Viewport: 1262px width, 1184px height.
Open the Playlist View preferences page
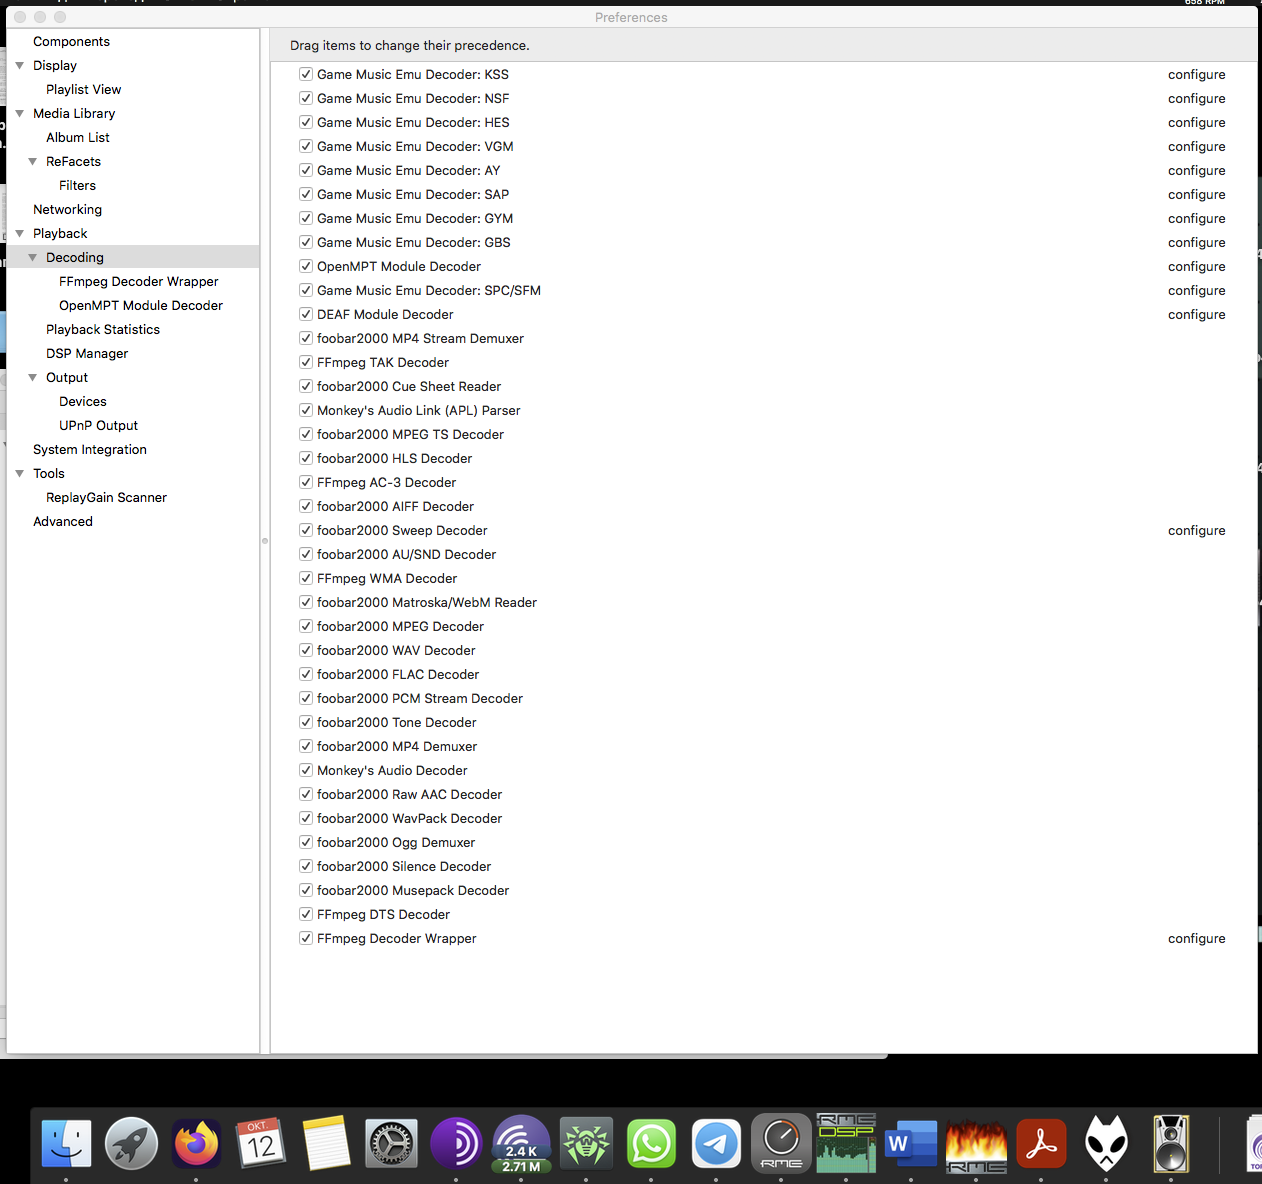[x=83, y=89]
